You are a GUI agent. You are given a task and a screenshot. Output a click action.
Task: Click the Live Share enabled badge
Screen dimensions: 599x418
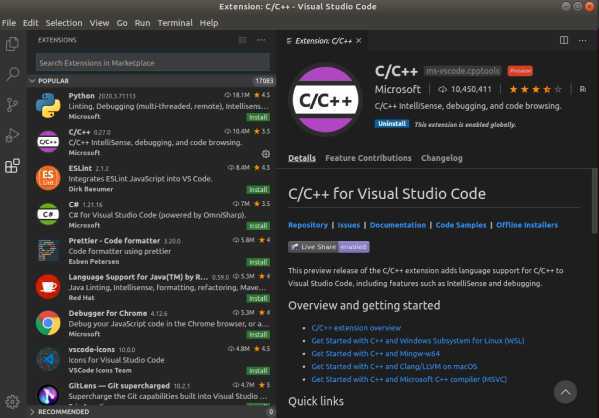[x=329, y=247]
